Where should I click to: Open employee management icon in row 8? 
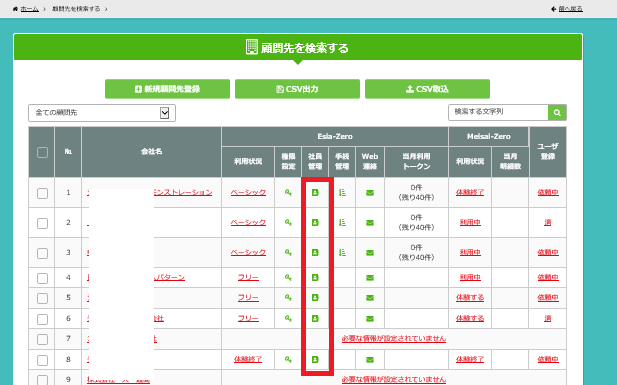315,359
